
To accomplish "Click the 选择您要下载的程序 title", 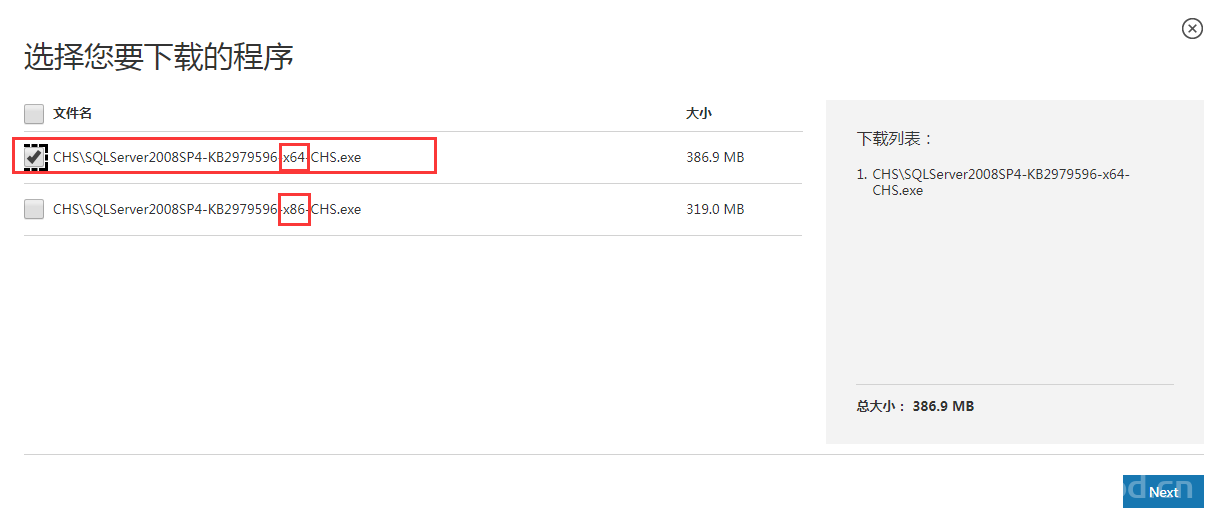I will click(158, 57).
